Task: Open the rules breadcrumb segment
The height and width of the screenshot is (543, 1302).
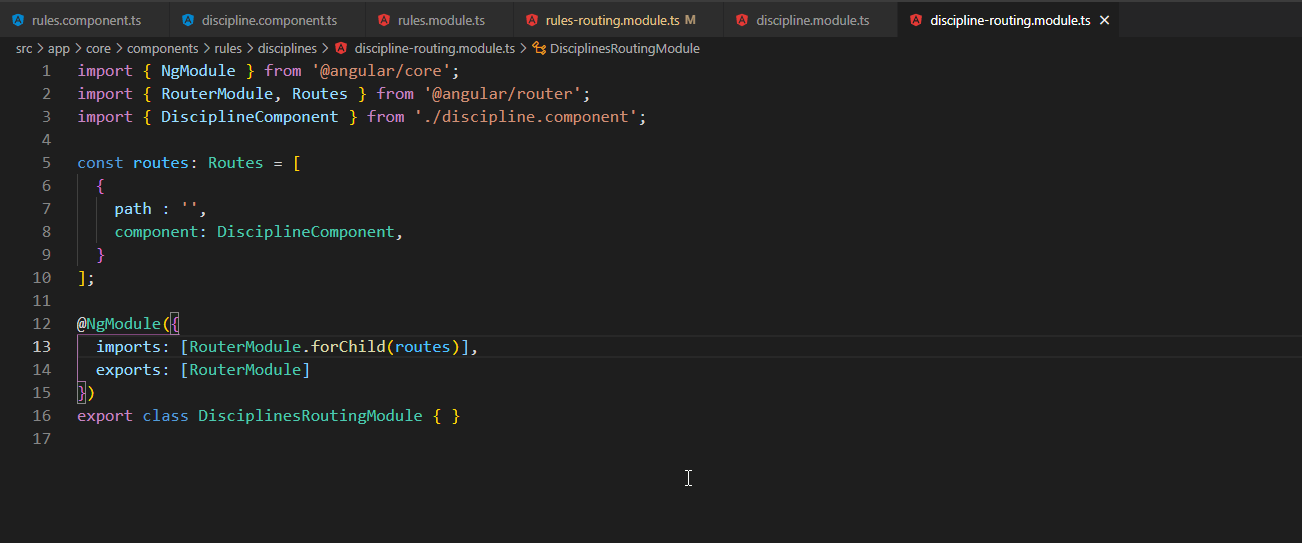Action: [x=228, y=48]
